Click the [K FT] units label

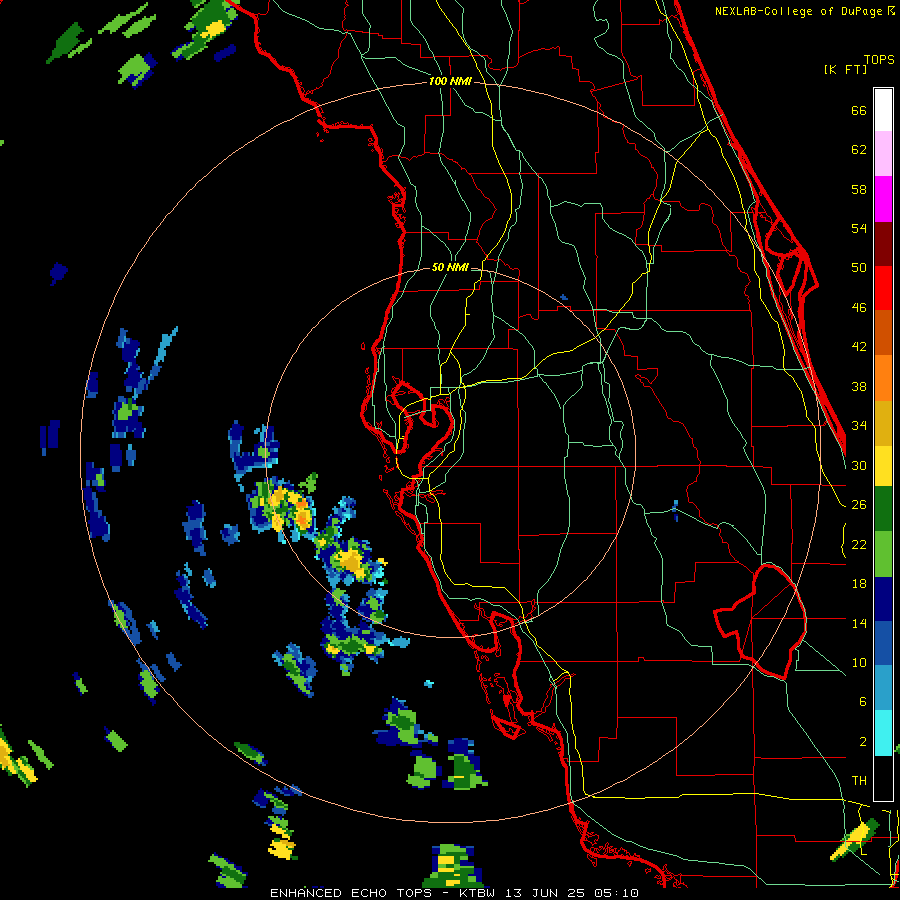[845, 69]
